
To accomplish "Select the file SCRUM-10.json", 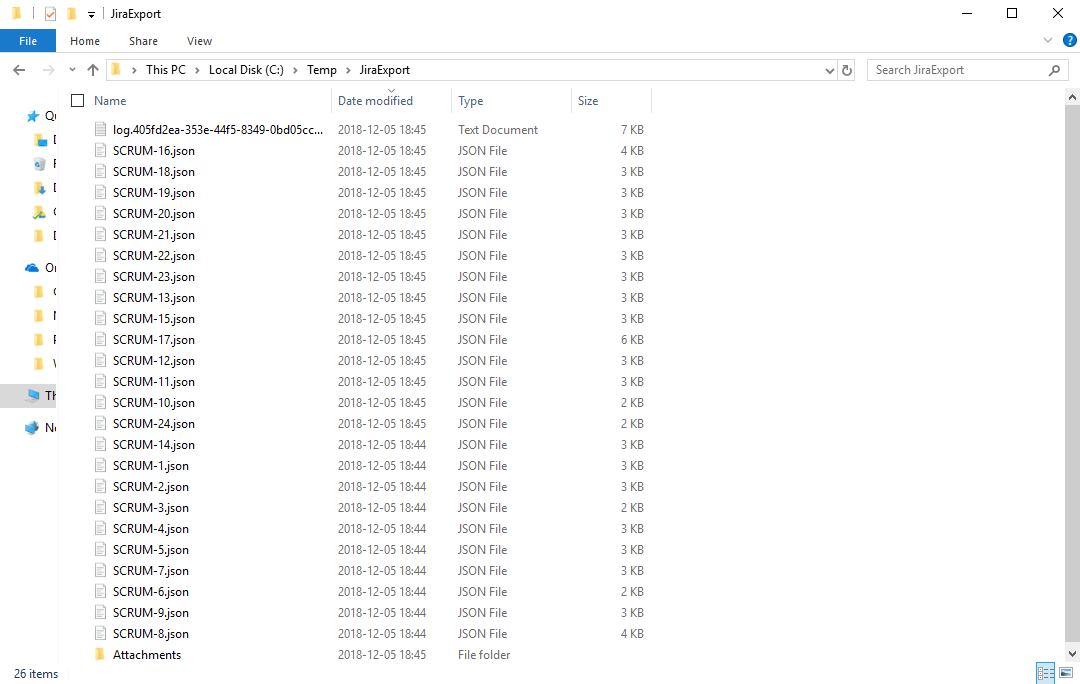I will pyautogui.click(x=154, y=403).
